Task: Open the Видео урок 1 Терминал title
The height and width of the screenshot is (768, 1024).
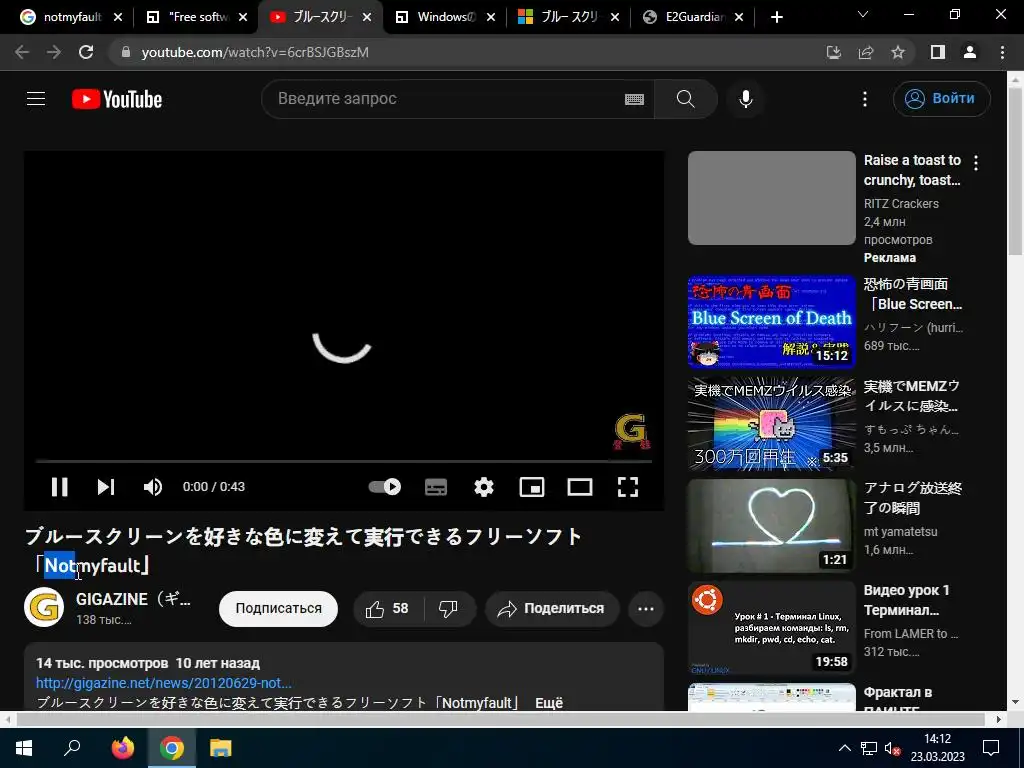Action: coord(906,600)
